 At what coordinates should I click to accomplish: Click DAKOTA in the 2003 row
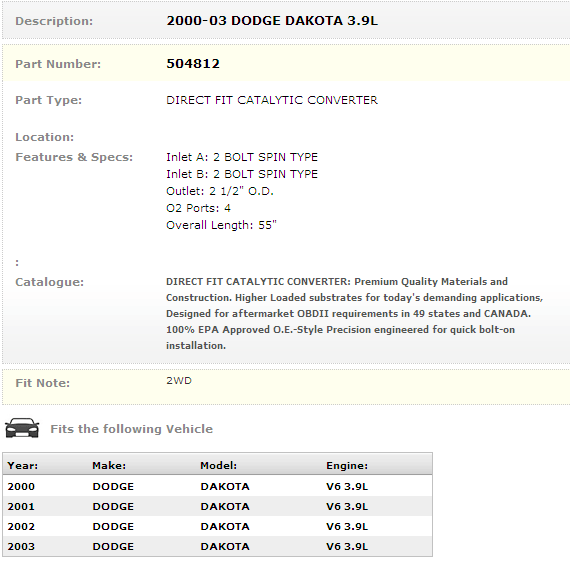pos(225,547)
